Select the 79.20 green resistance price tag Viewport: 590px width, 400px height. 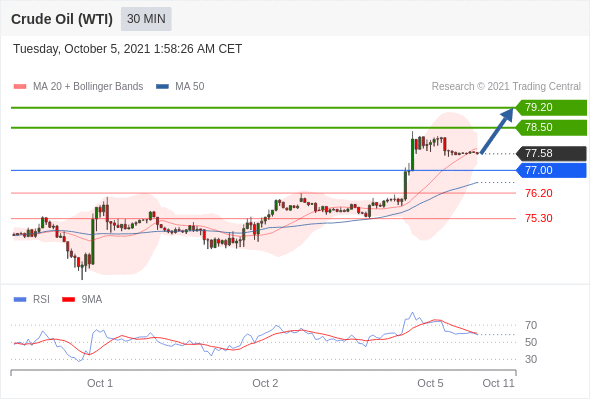tap(551, 108)
